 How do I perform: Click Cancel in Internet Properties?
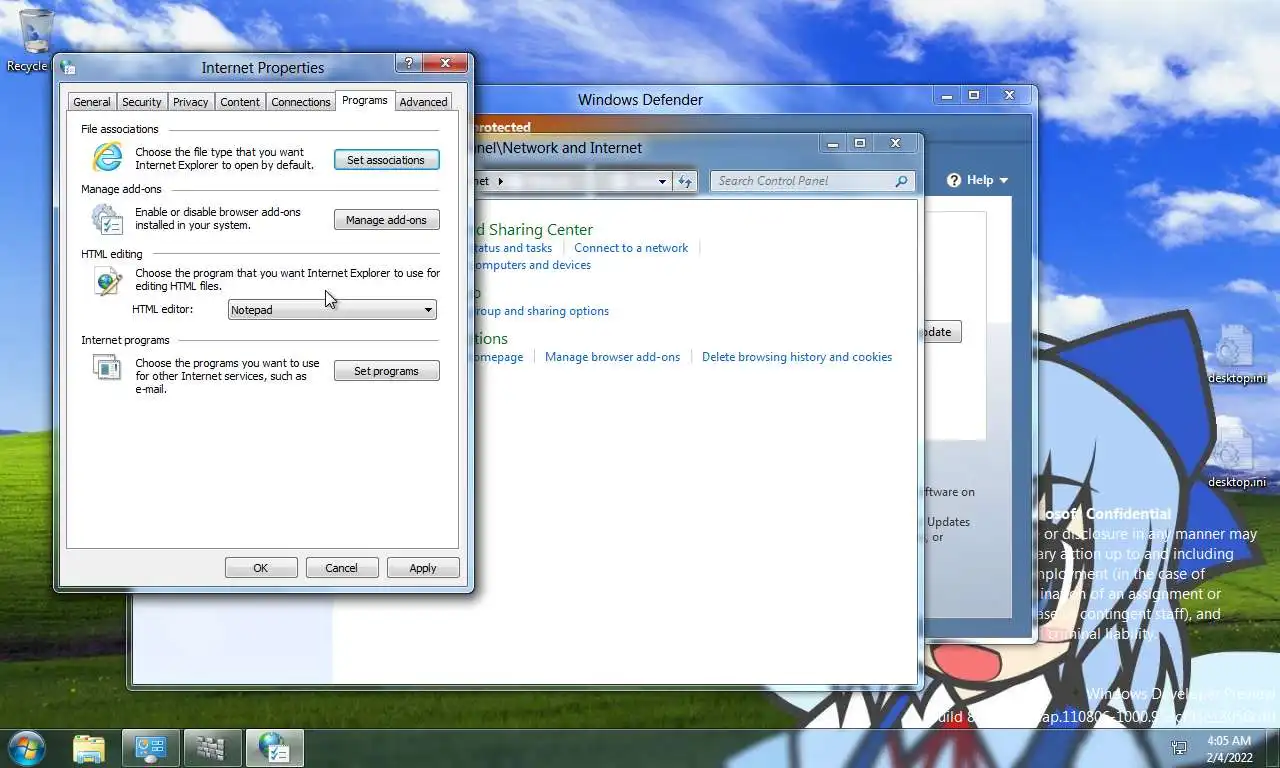(x=341, y=568)
